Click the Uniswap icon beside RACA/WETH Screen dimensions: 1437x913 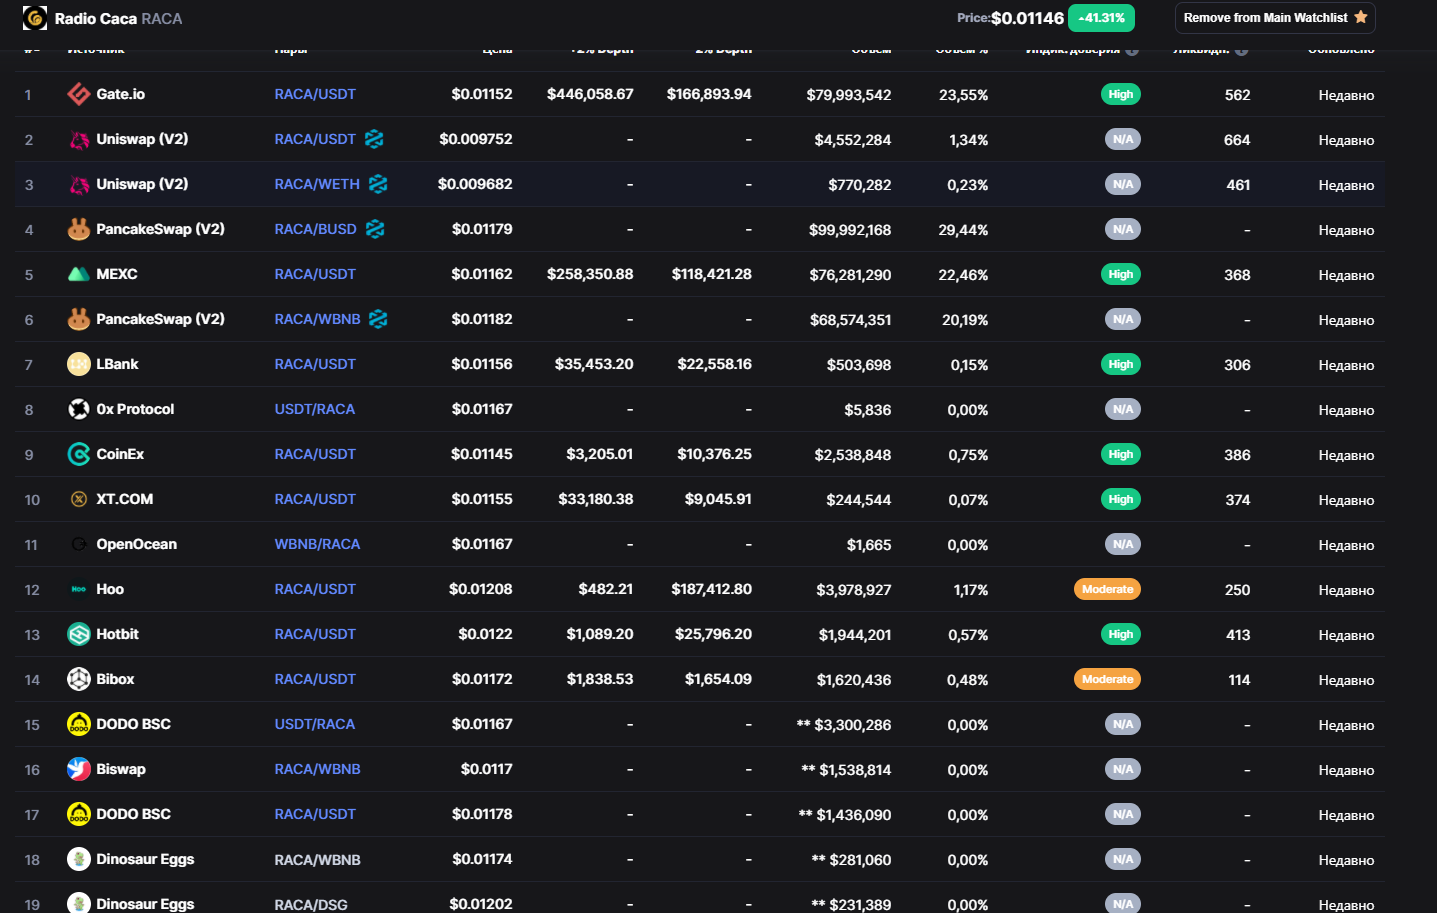coord(79,184)
